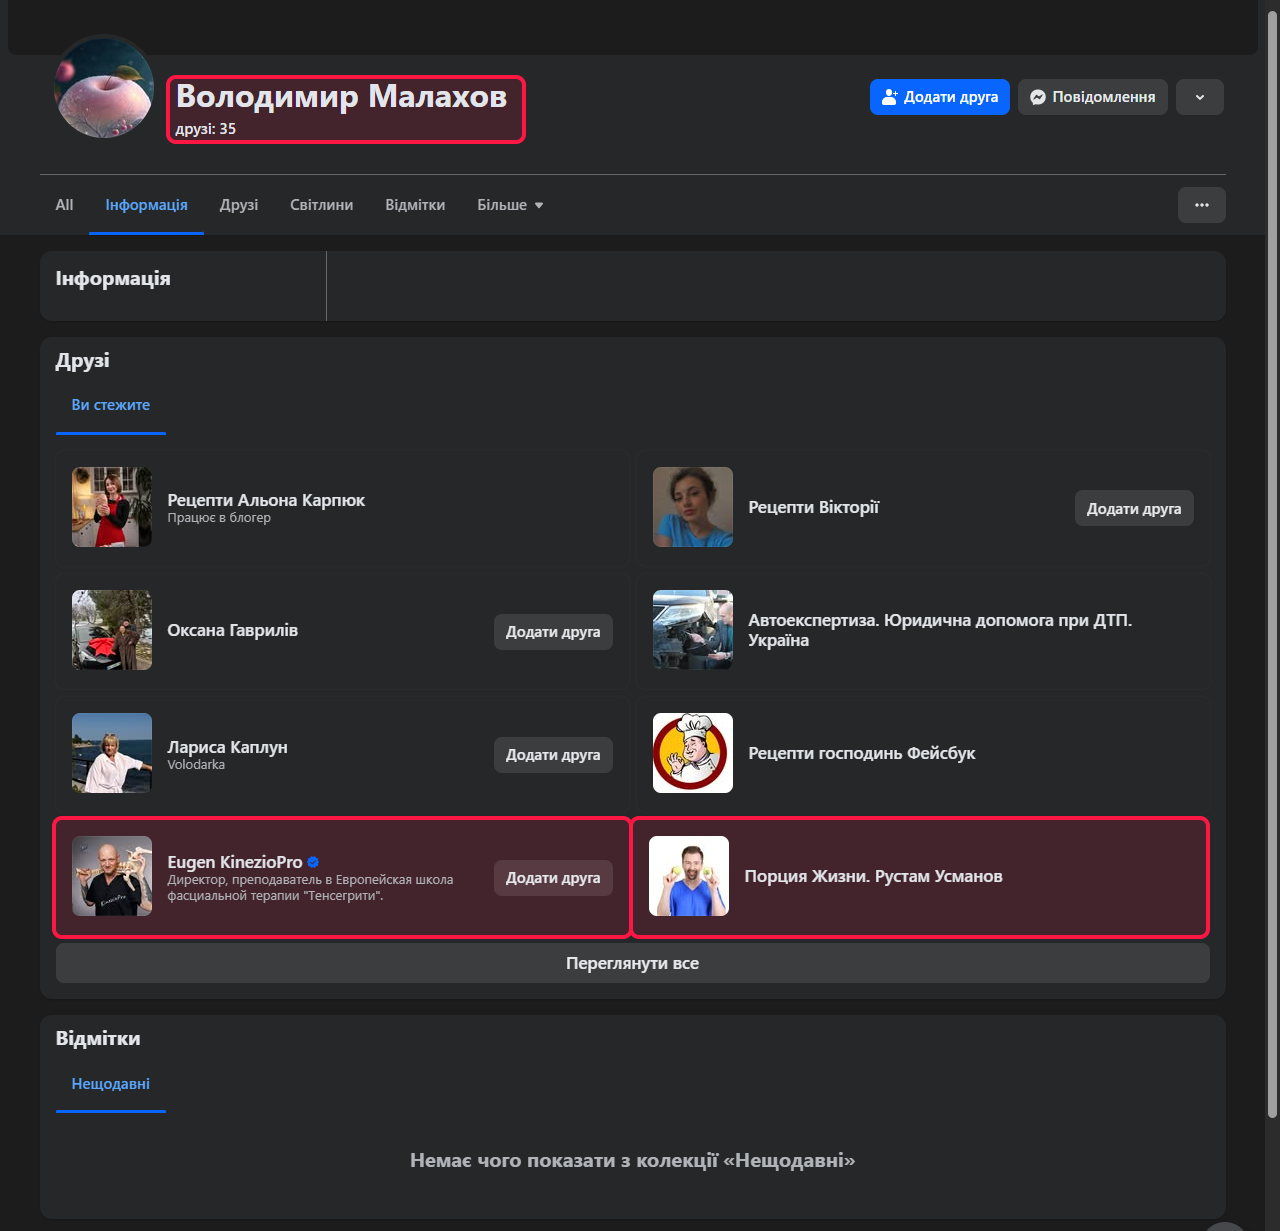Screen dimensions: 1280x1231
Task: Open Рецепти Вікторії profile thumbnail
Action: [x=693, y=507]
